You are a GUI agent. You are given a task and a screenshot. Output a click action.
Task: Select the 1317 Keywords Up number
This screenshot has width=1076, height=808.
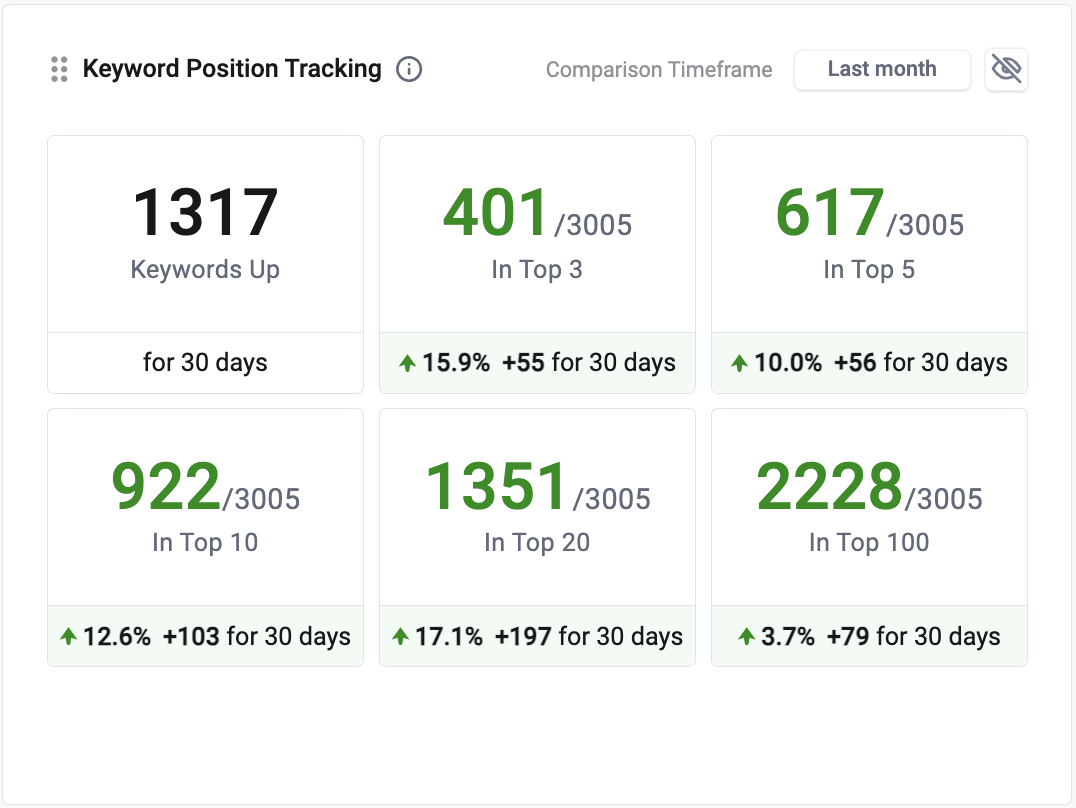pos(205,213)
